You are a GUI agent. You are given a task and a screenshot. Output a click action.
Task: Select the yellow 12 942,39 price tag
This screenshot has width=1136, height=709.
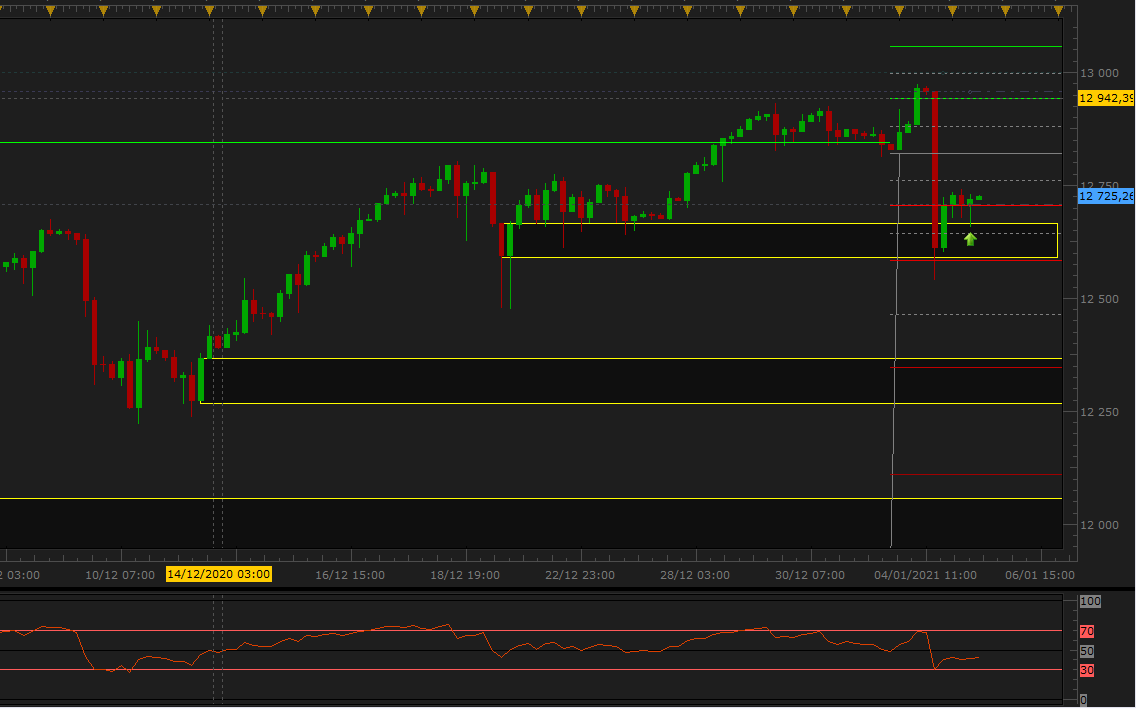pyautogui.click(x=1106, y=98)
